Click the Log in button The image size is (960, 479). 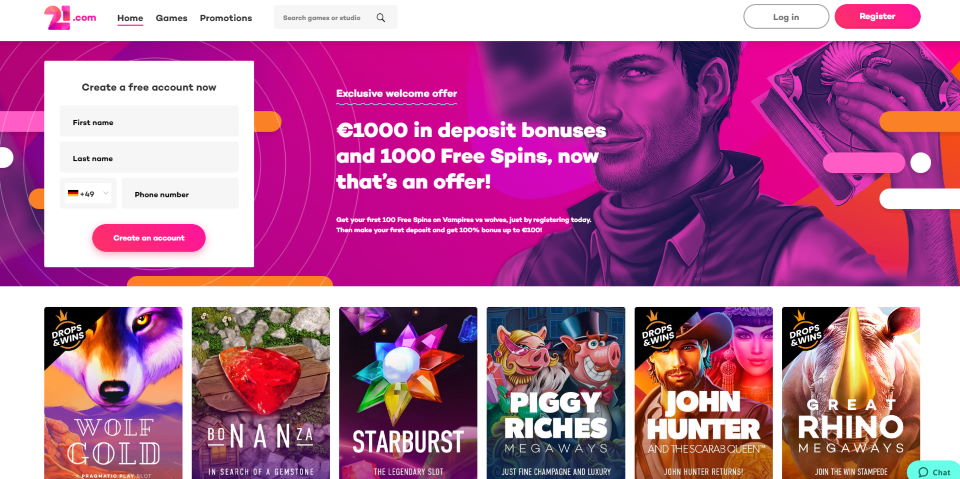(x=786, y=17)
